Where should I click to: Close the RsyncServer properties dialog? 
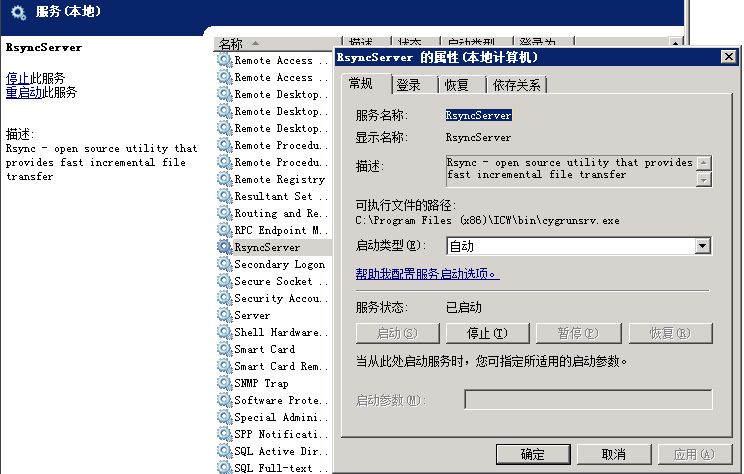[x=728, y=57]
